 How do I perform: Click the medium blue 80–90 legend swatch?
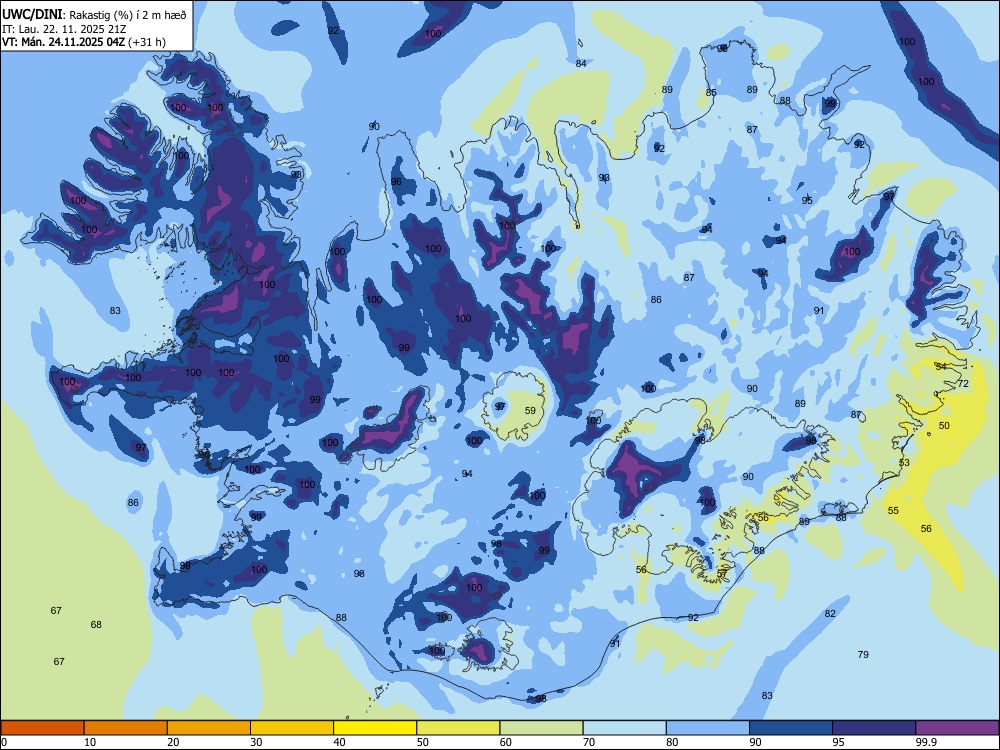pos(708,728)
